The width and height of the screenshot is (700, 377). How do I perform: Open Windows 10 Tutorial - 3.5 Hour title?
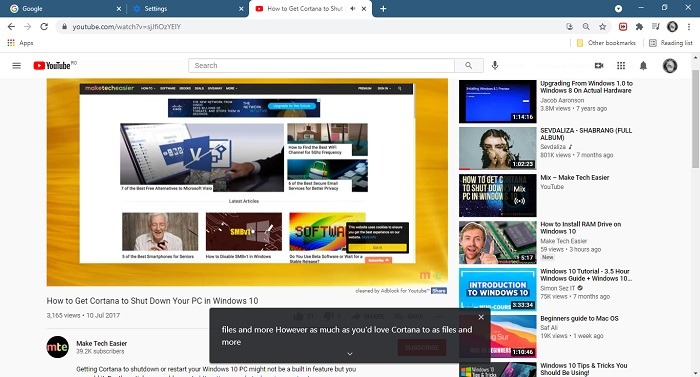pyautogui.click(x=586, y=275)
